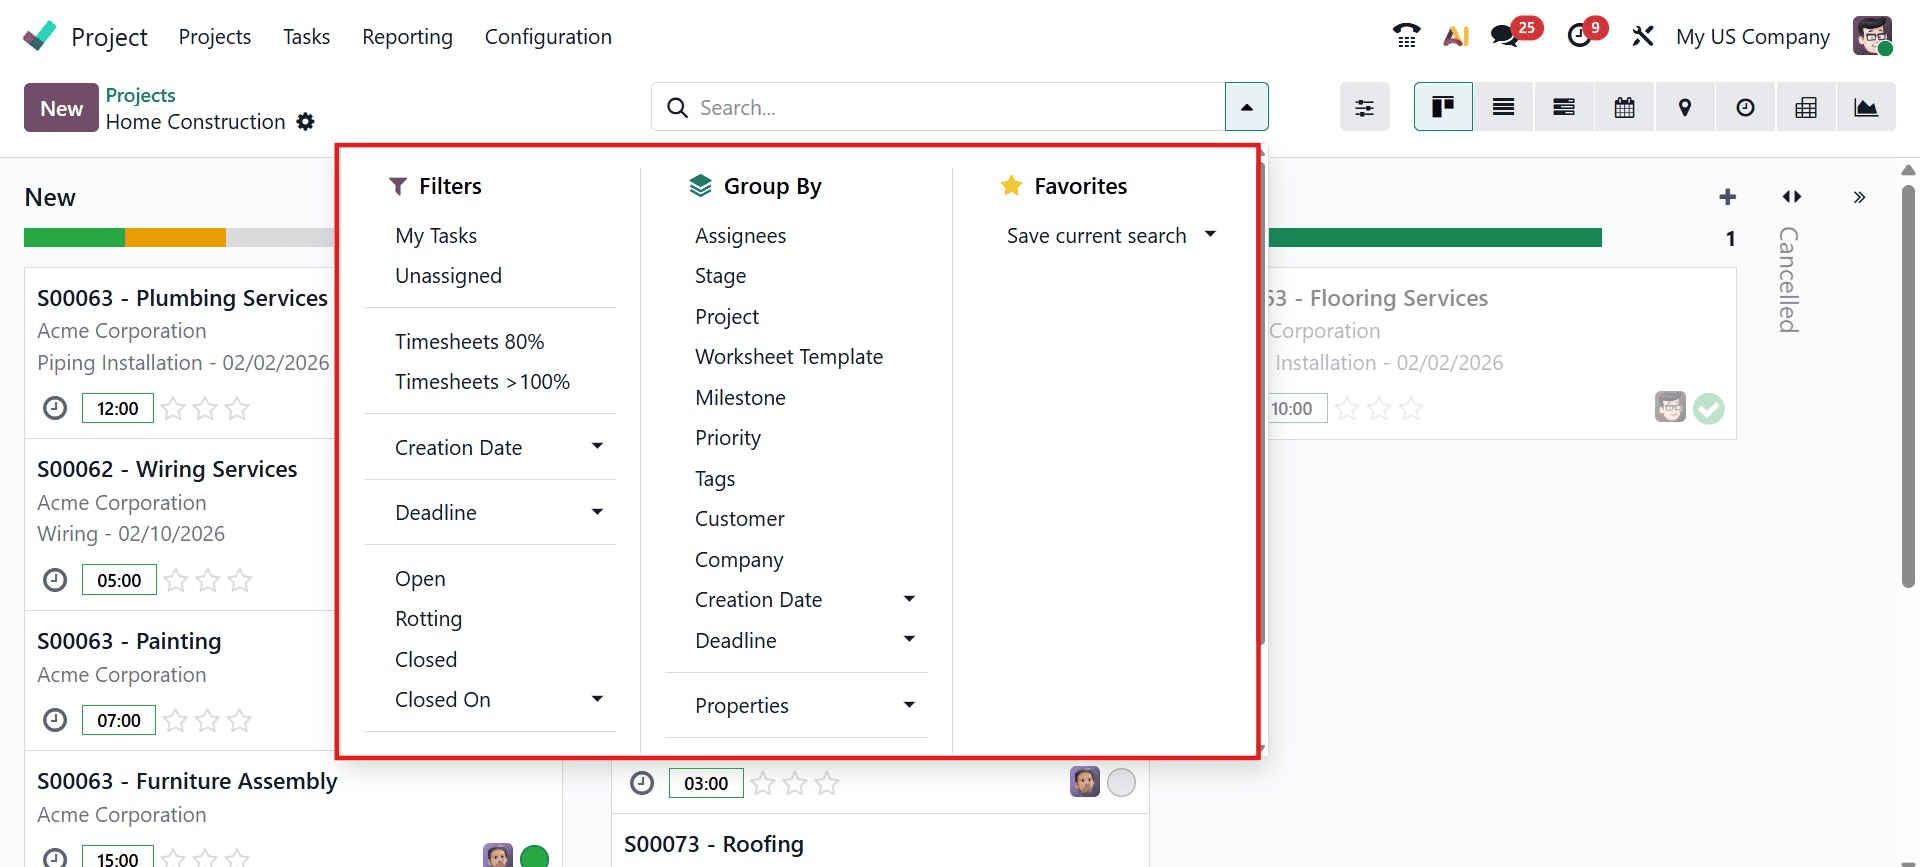Group by Customer
The width and height of the screenshot is (1920, 867).
740,519
